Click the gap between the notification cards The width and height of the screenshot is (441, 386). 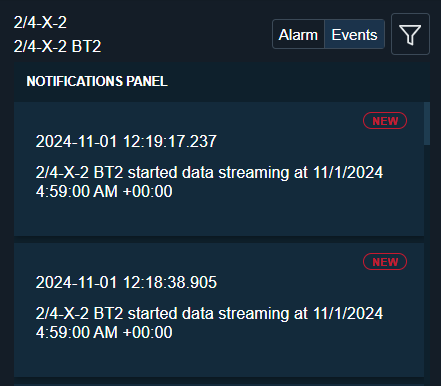tap(219, 240)
